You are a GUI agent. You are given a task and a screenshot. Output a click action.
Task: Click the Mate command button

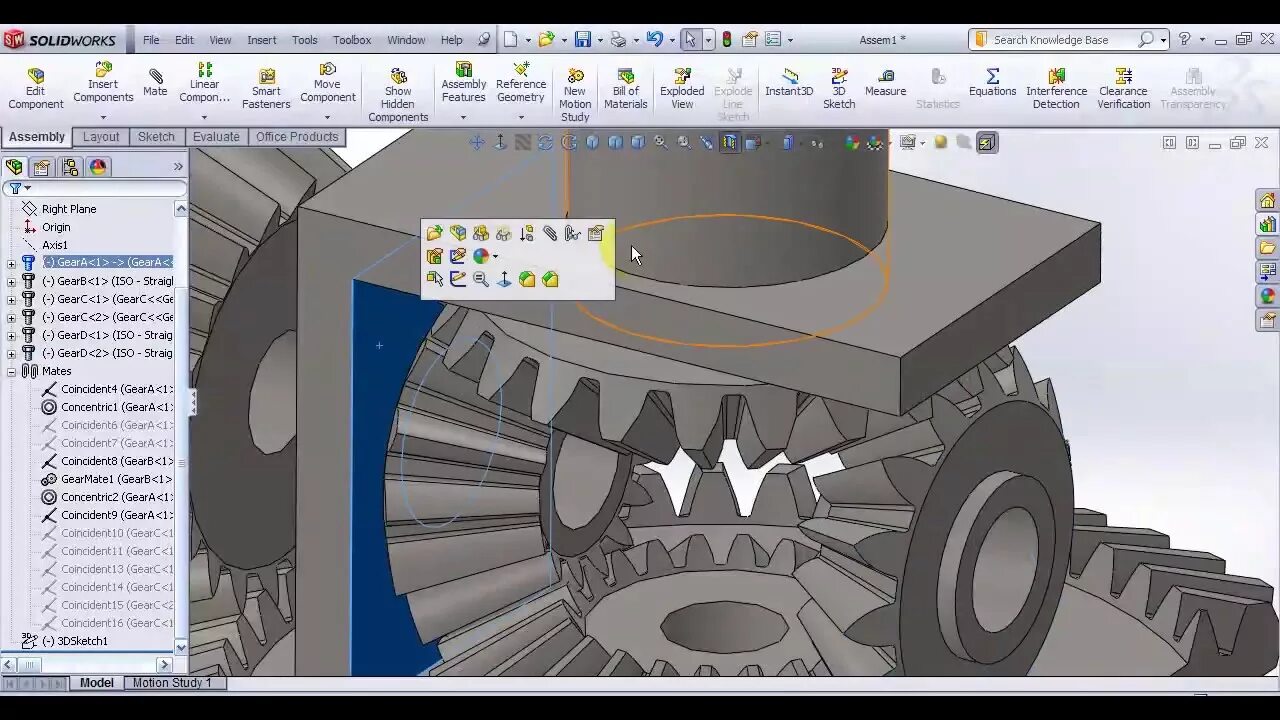click(155, 83)
